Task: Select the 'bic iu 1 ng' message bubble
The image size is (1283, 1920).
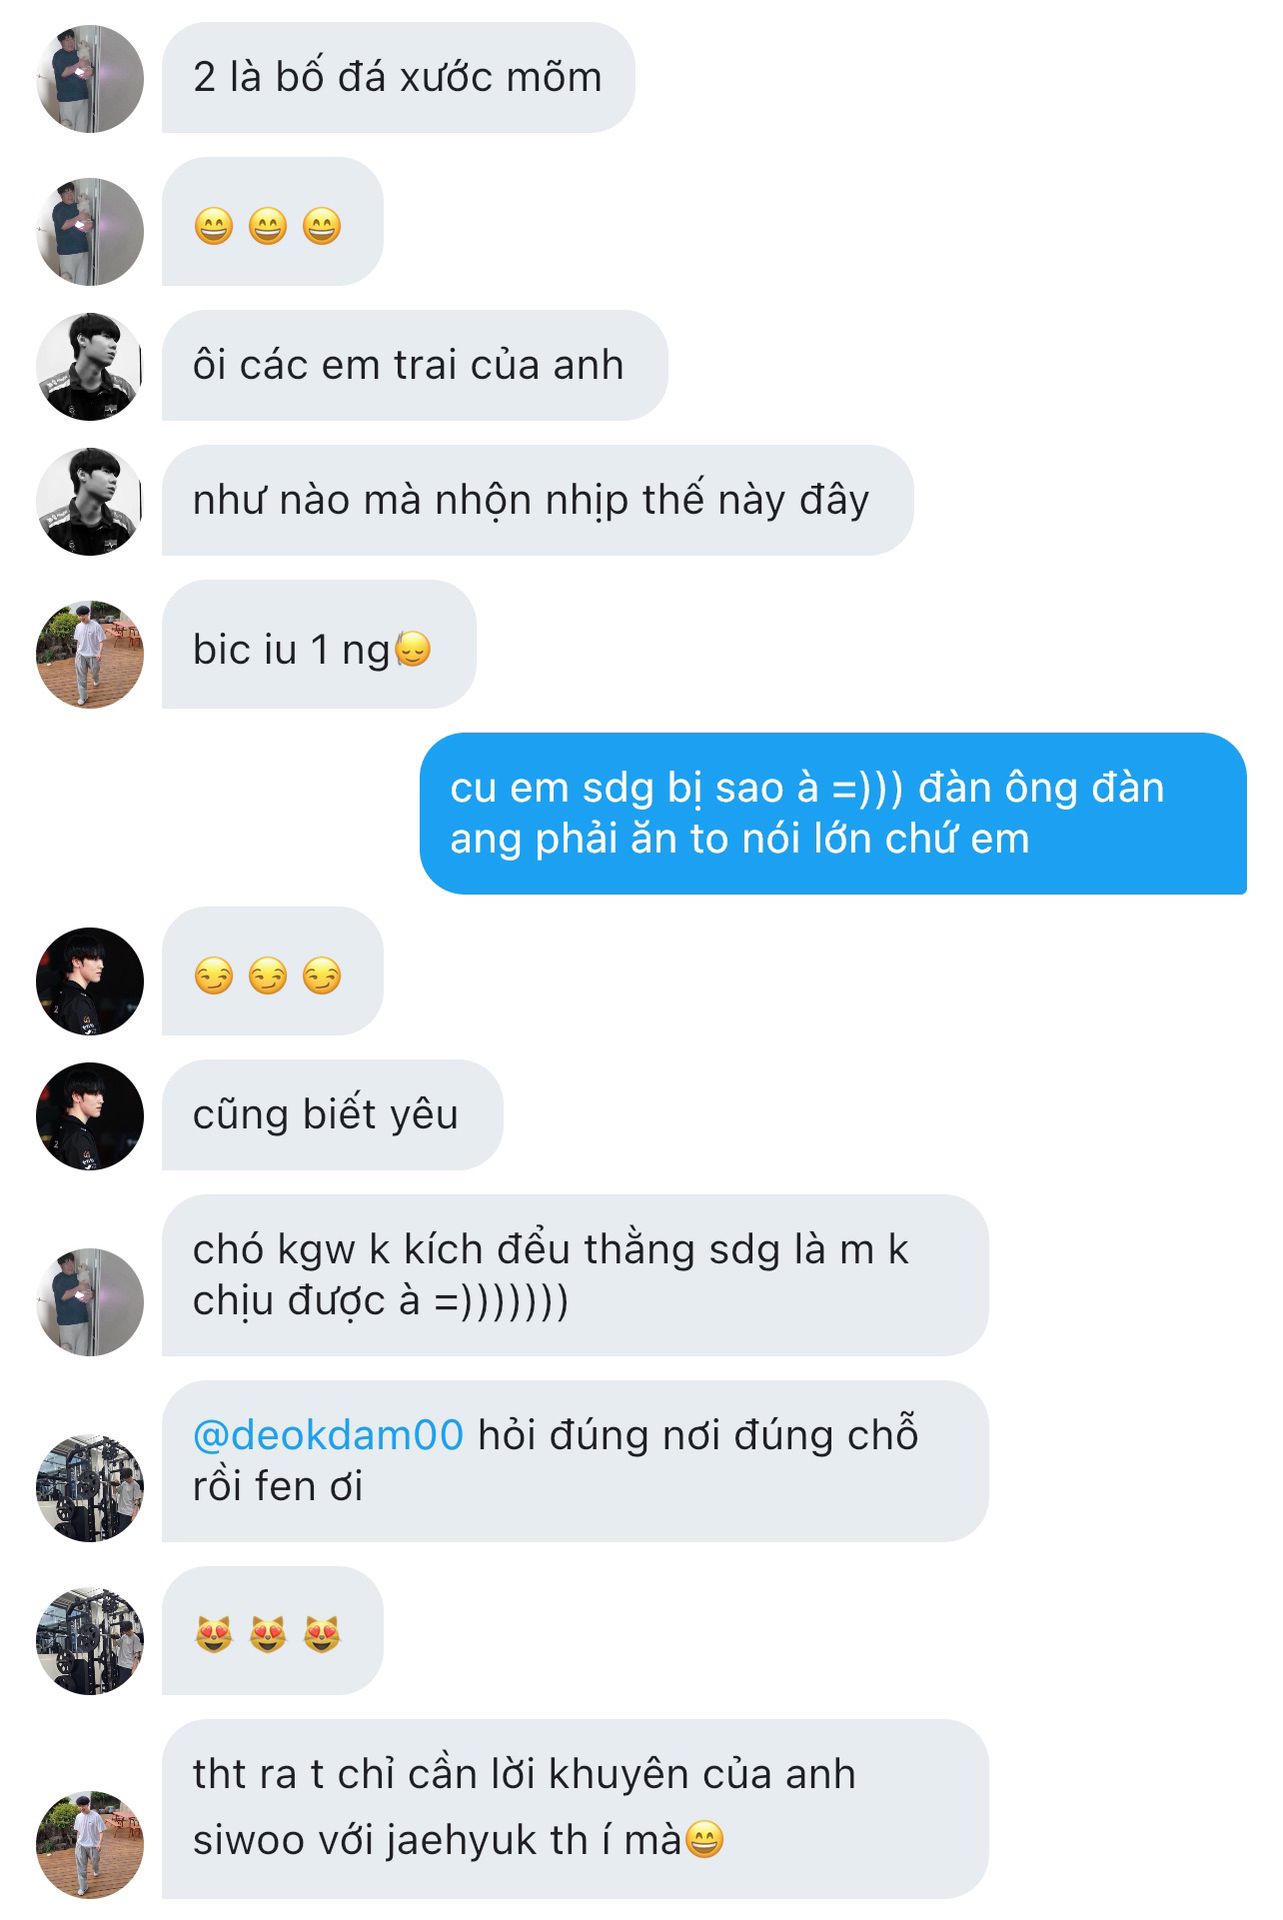Action: (x=319, y=644)
